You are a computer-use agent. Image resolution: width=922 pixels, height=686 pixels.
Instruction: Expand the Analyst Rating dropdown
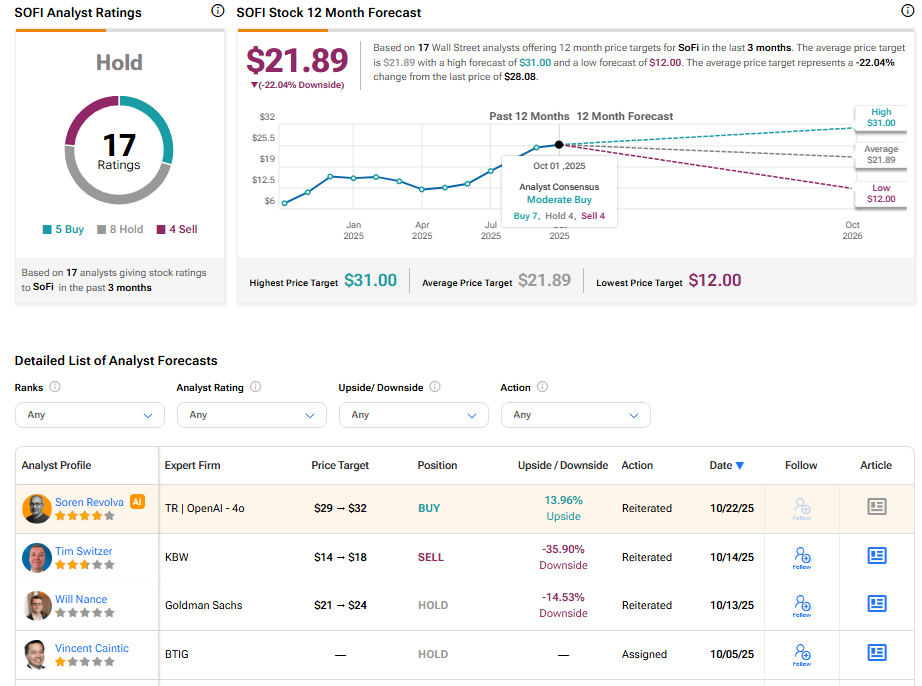tap(251, 415)
